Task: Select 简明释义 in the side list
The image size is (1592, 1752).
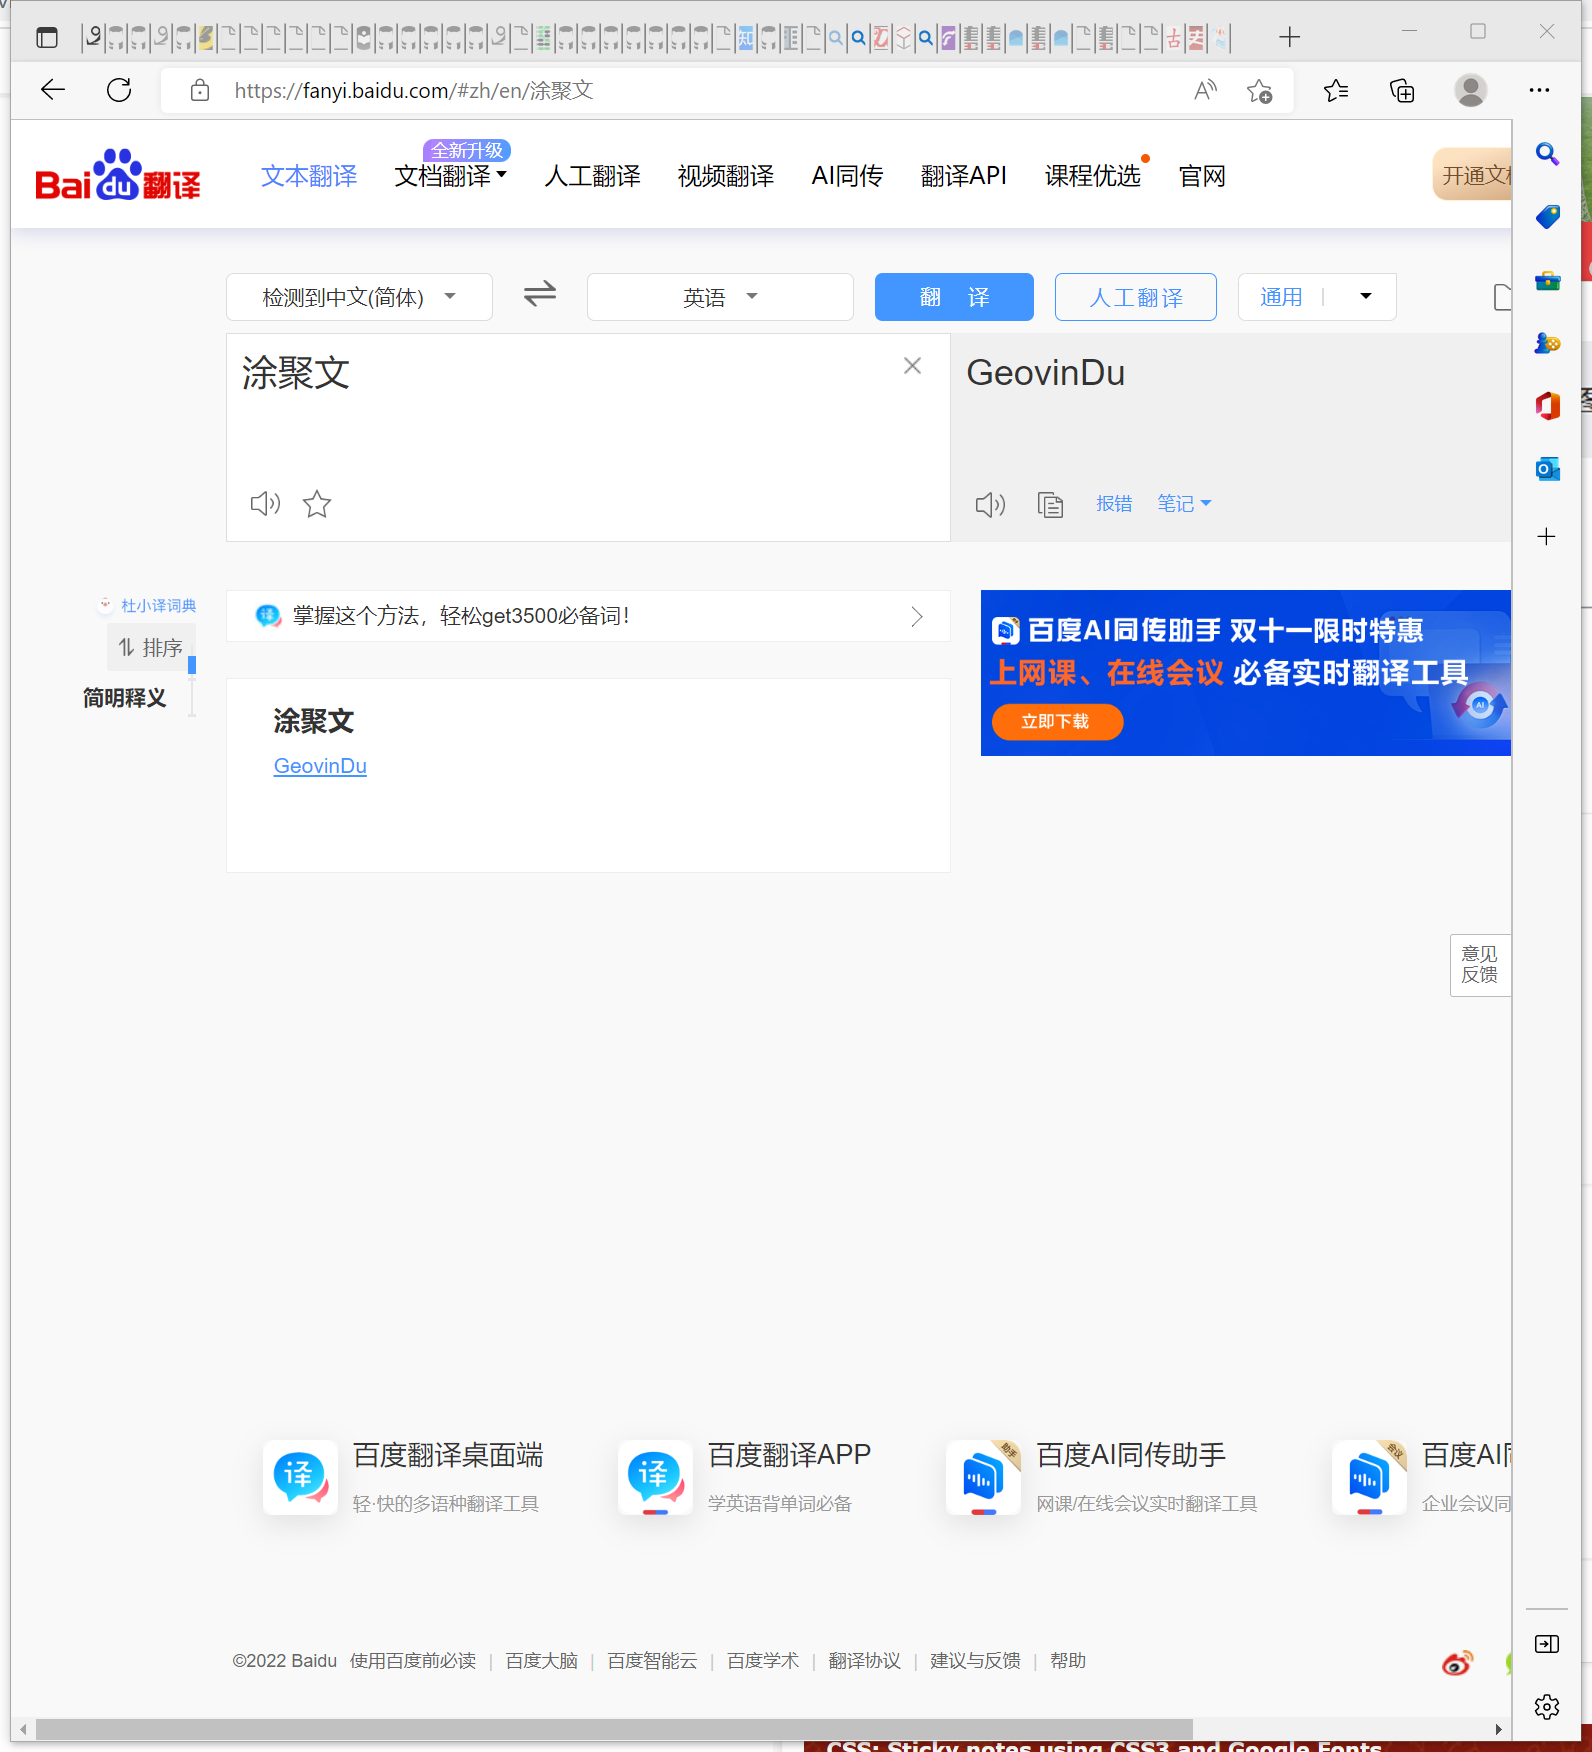Action: pos(124,698)
